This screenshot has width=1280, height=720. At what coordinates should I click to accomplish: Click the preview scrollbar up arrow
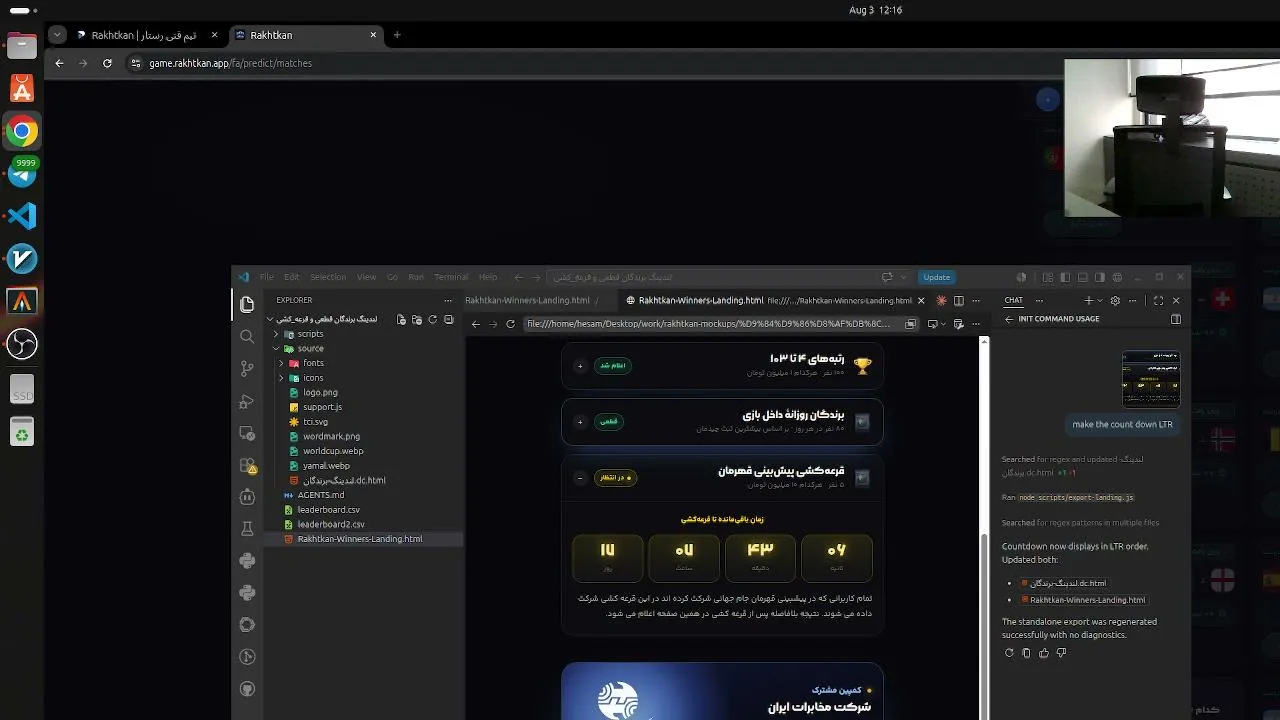coord(984,342)
